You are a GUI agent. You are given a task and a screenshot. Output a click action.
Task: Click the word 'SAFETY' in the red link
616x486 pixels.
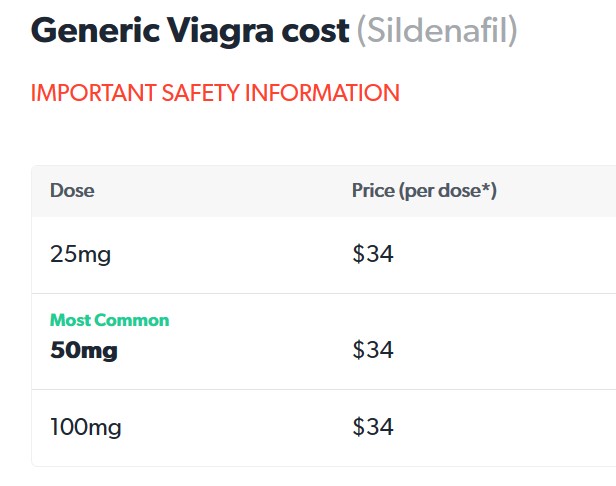[201, 93]
